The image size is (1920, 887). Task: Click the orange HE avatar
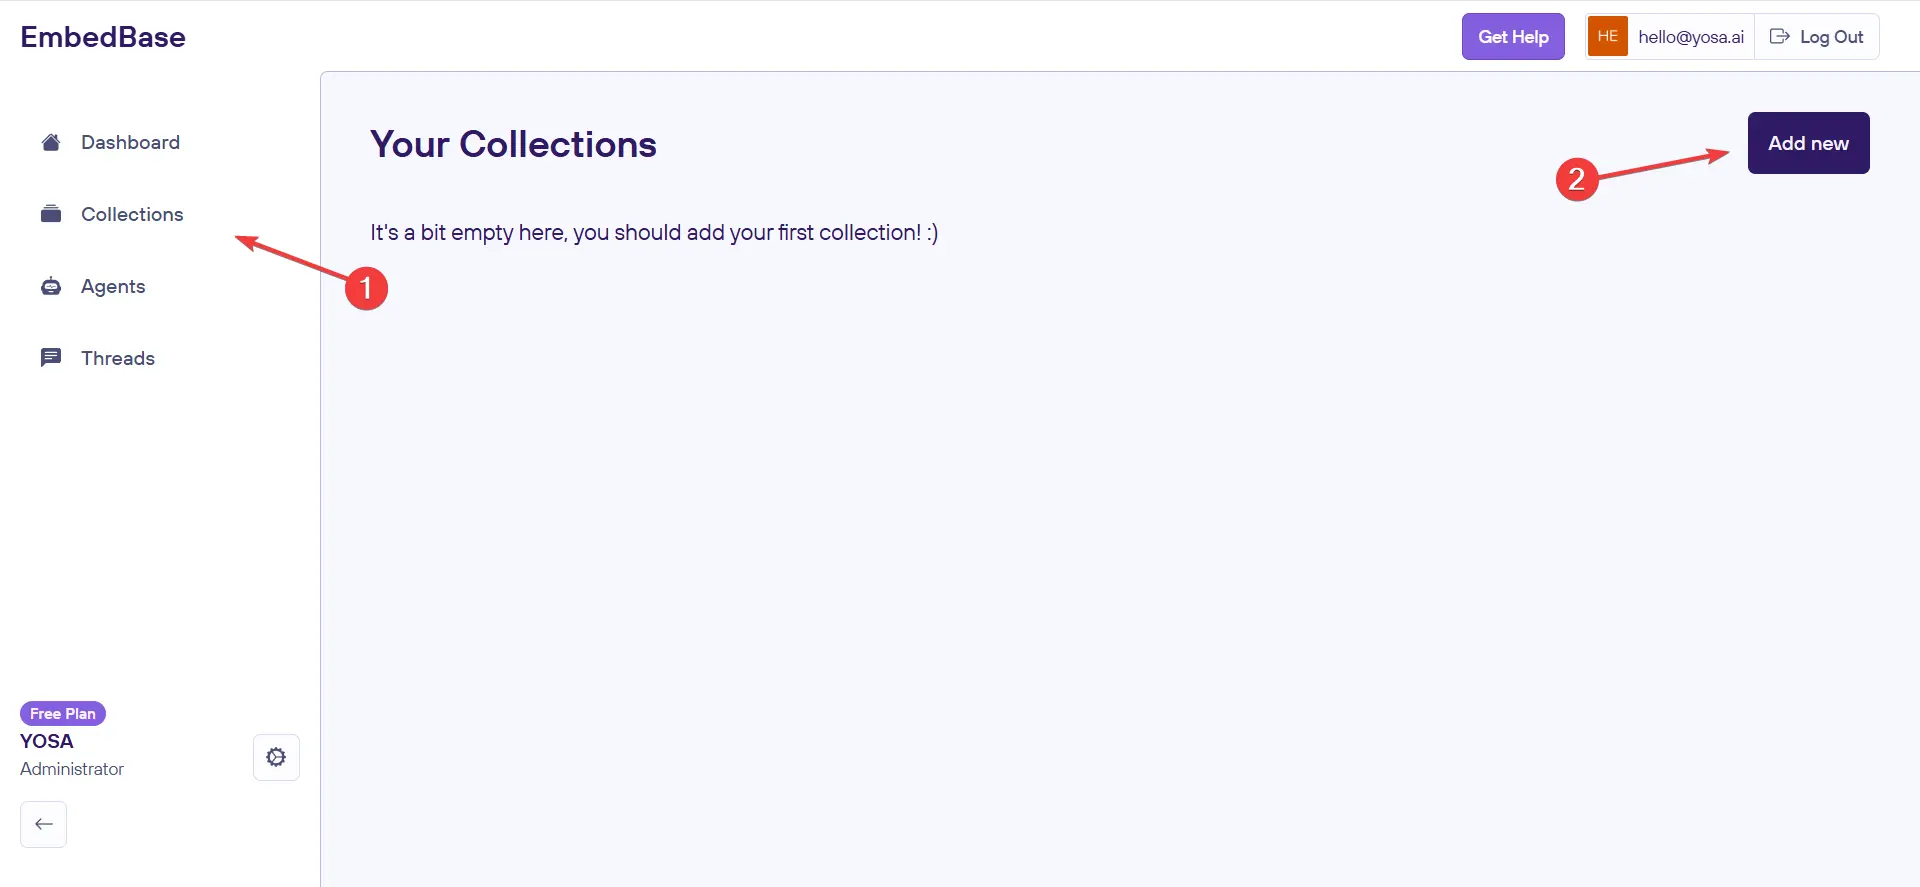pyautogui.click(x=1607, y=37)
